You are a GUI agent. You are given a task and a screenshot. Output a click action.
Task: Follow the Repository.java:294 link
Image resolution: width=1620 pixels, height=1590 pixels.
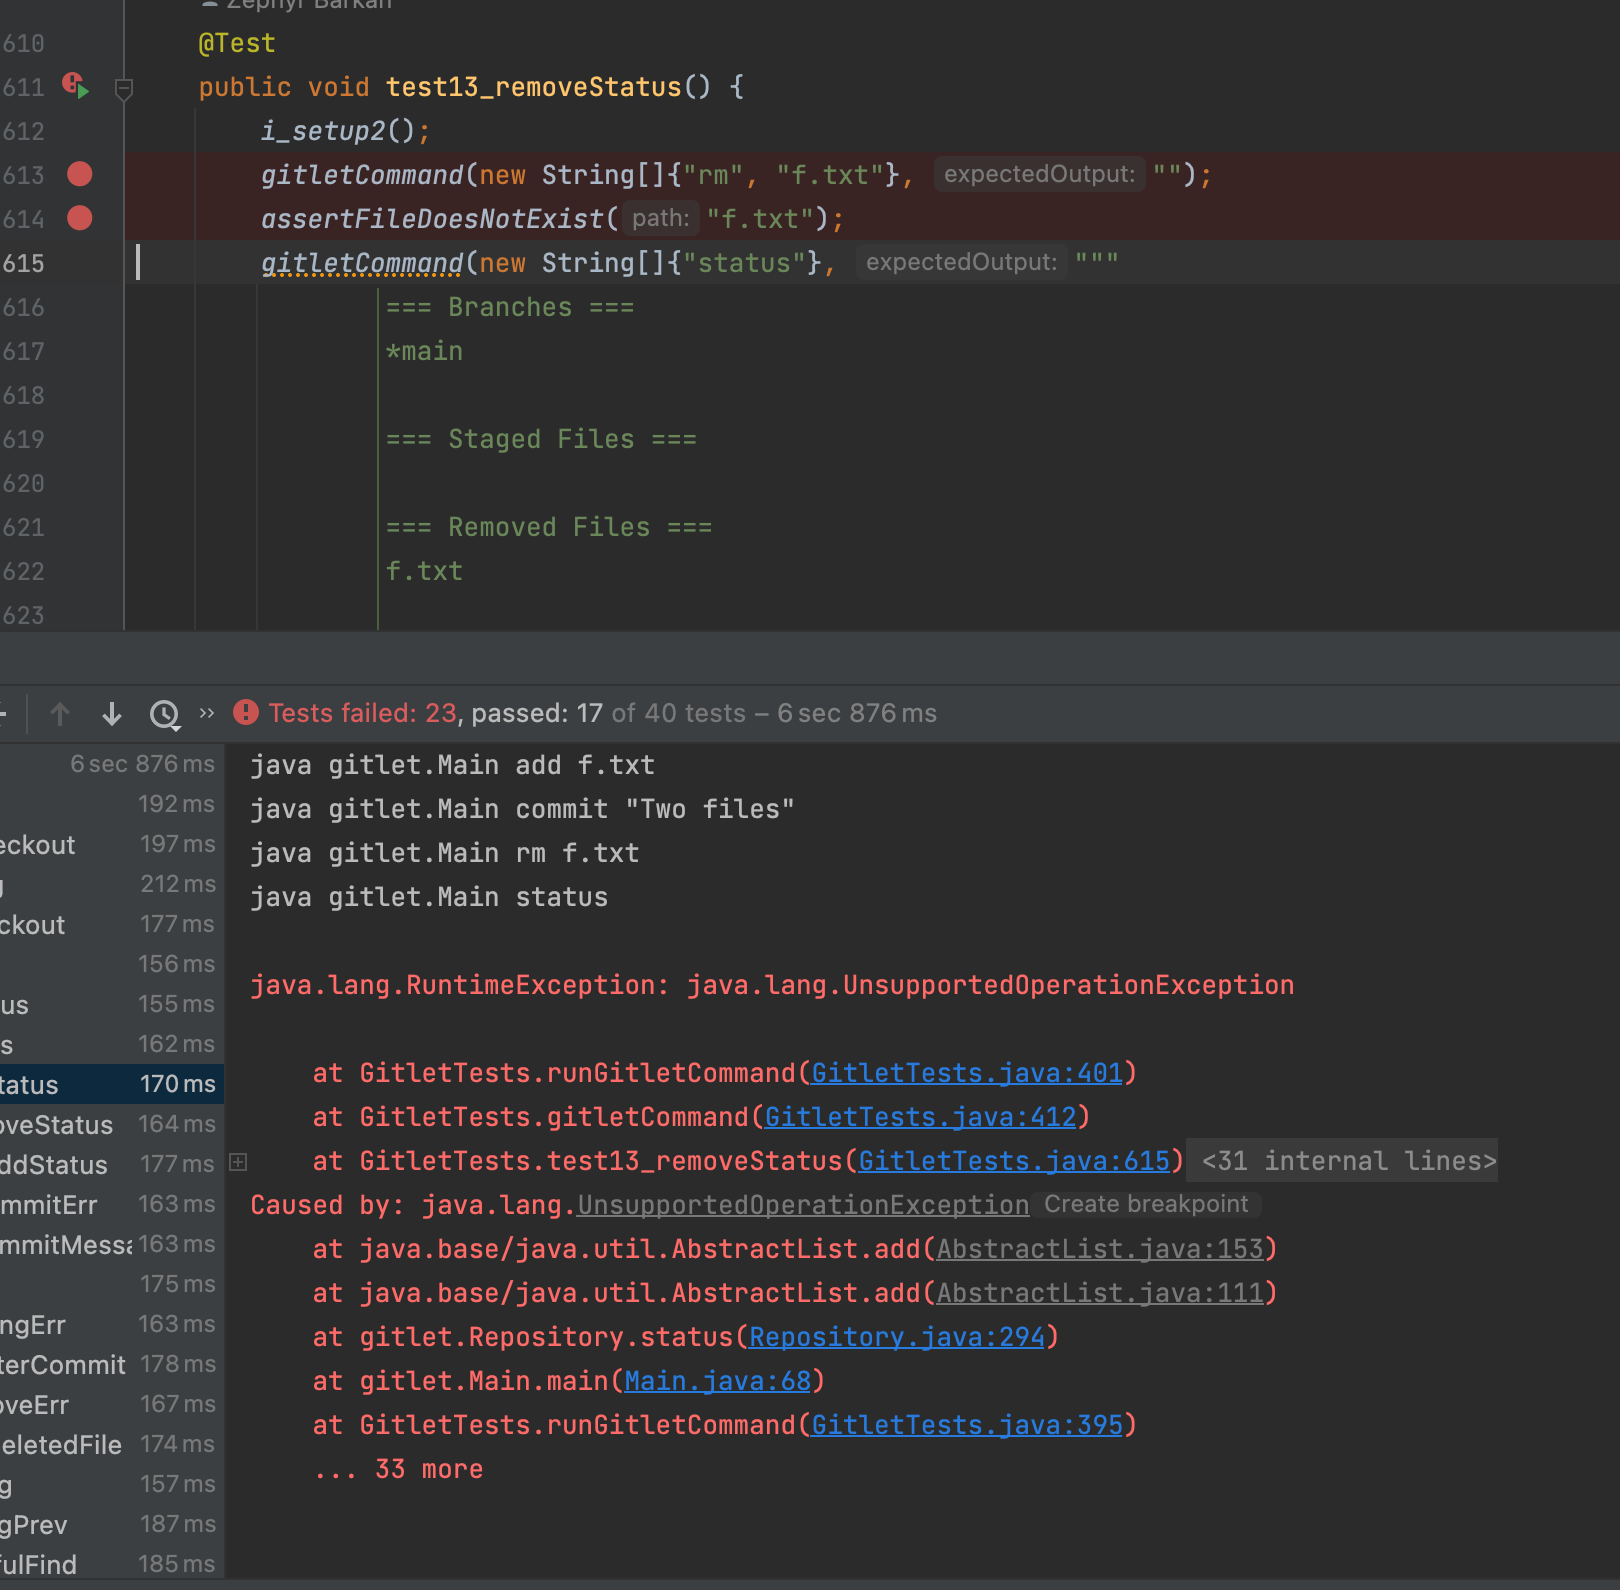(896, 1337)
